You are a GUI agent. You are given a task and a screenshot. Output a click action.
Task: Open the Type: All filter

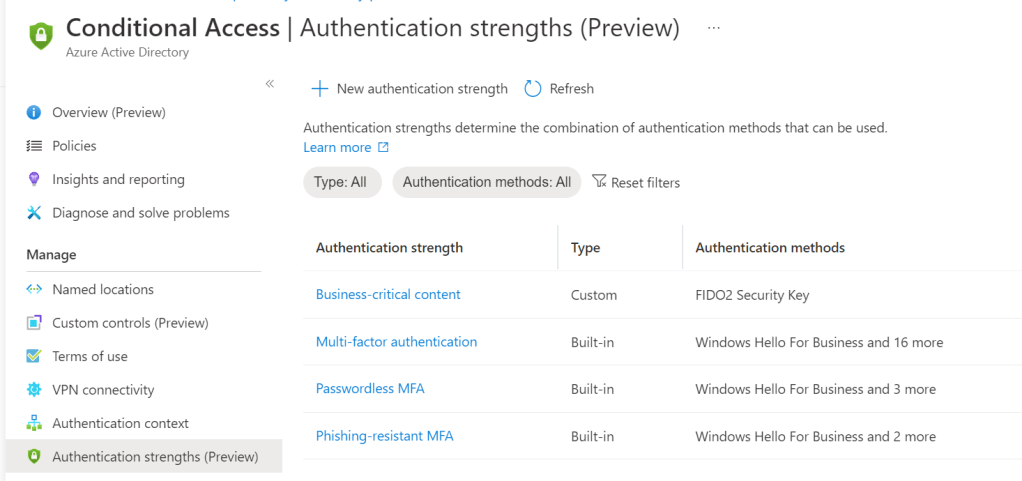coord(341,182)
